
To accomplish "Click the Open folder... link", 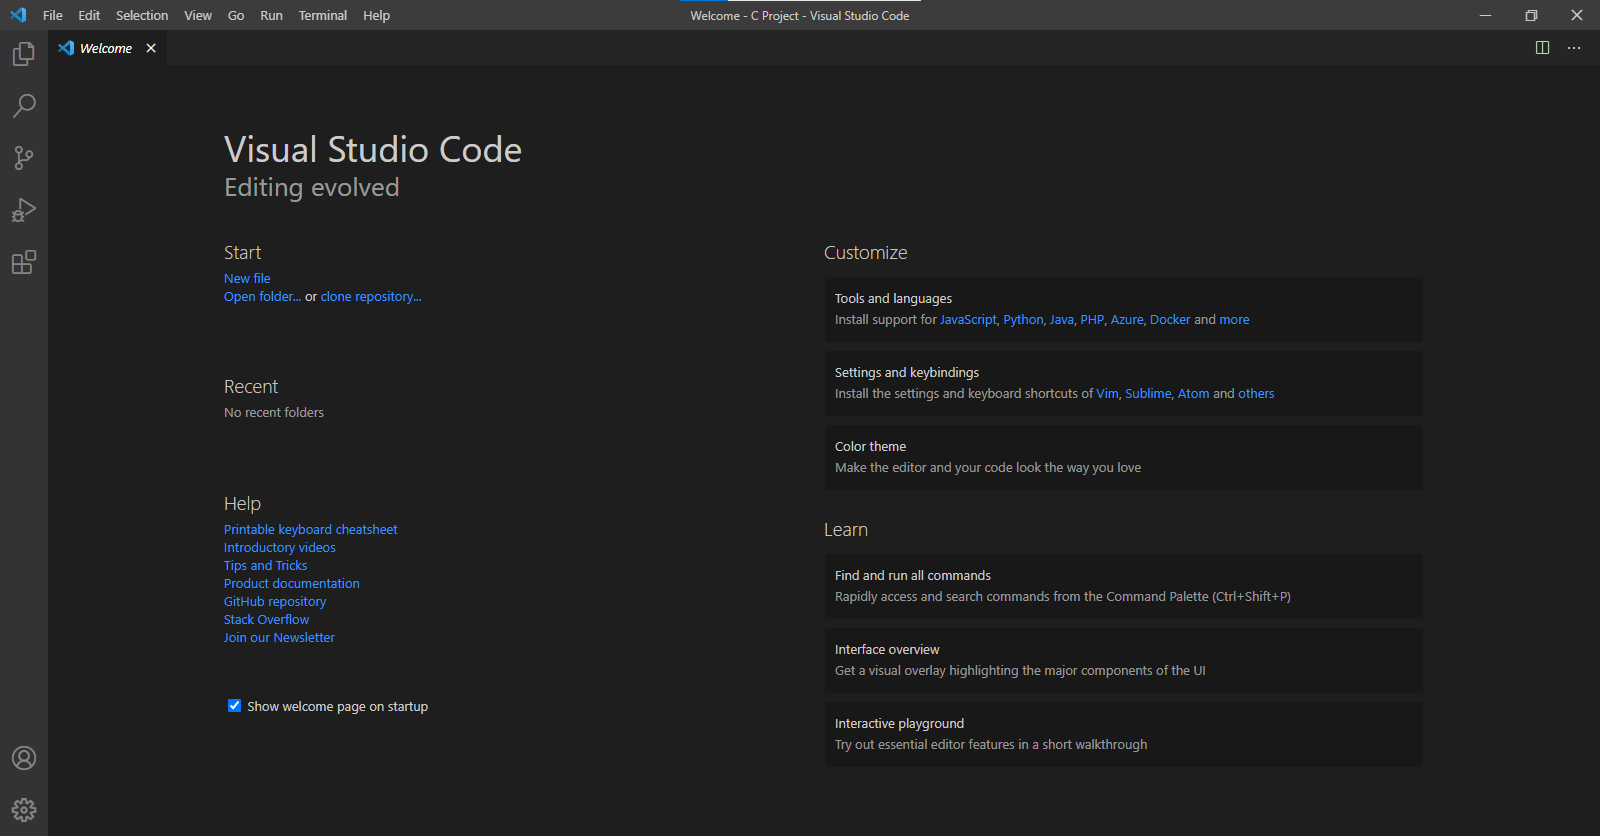I will tap(262, 296).
